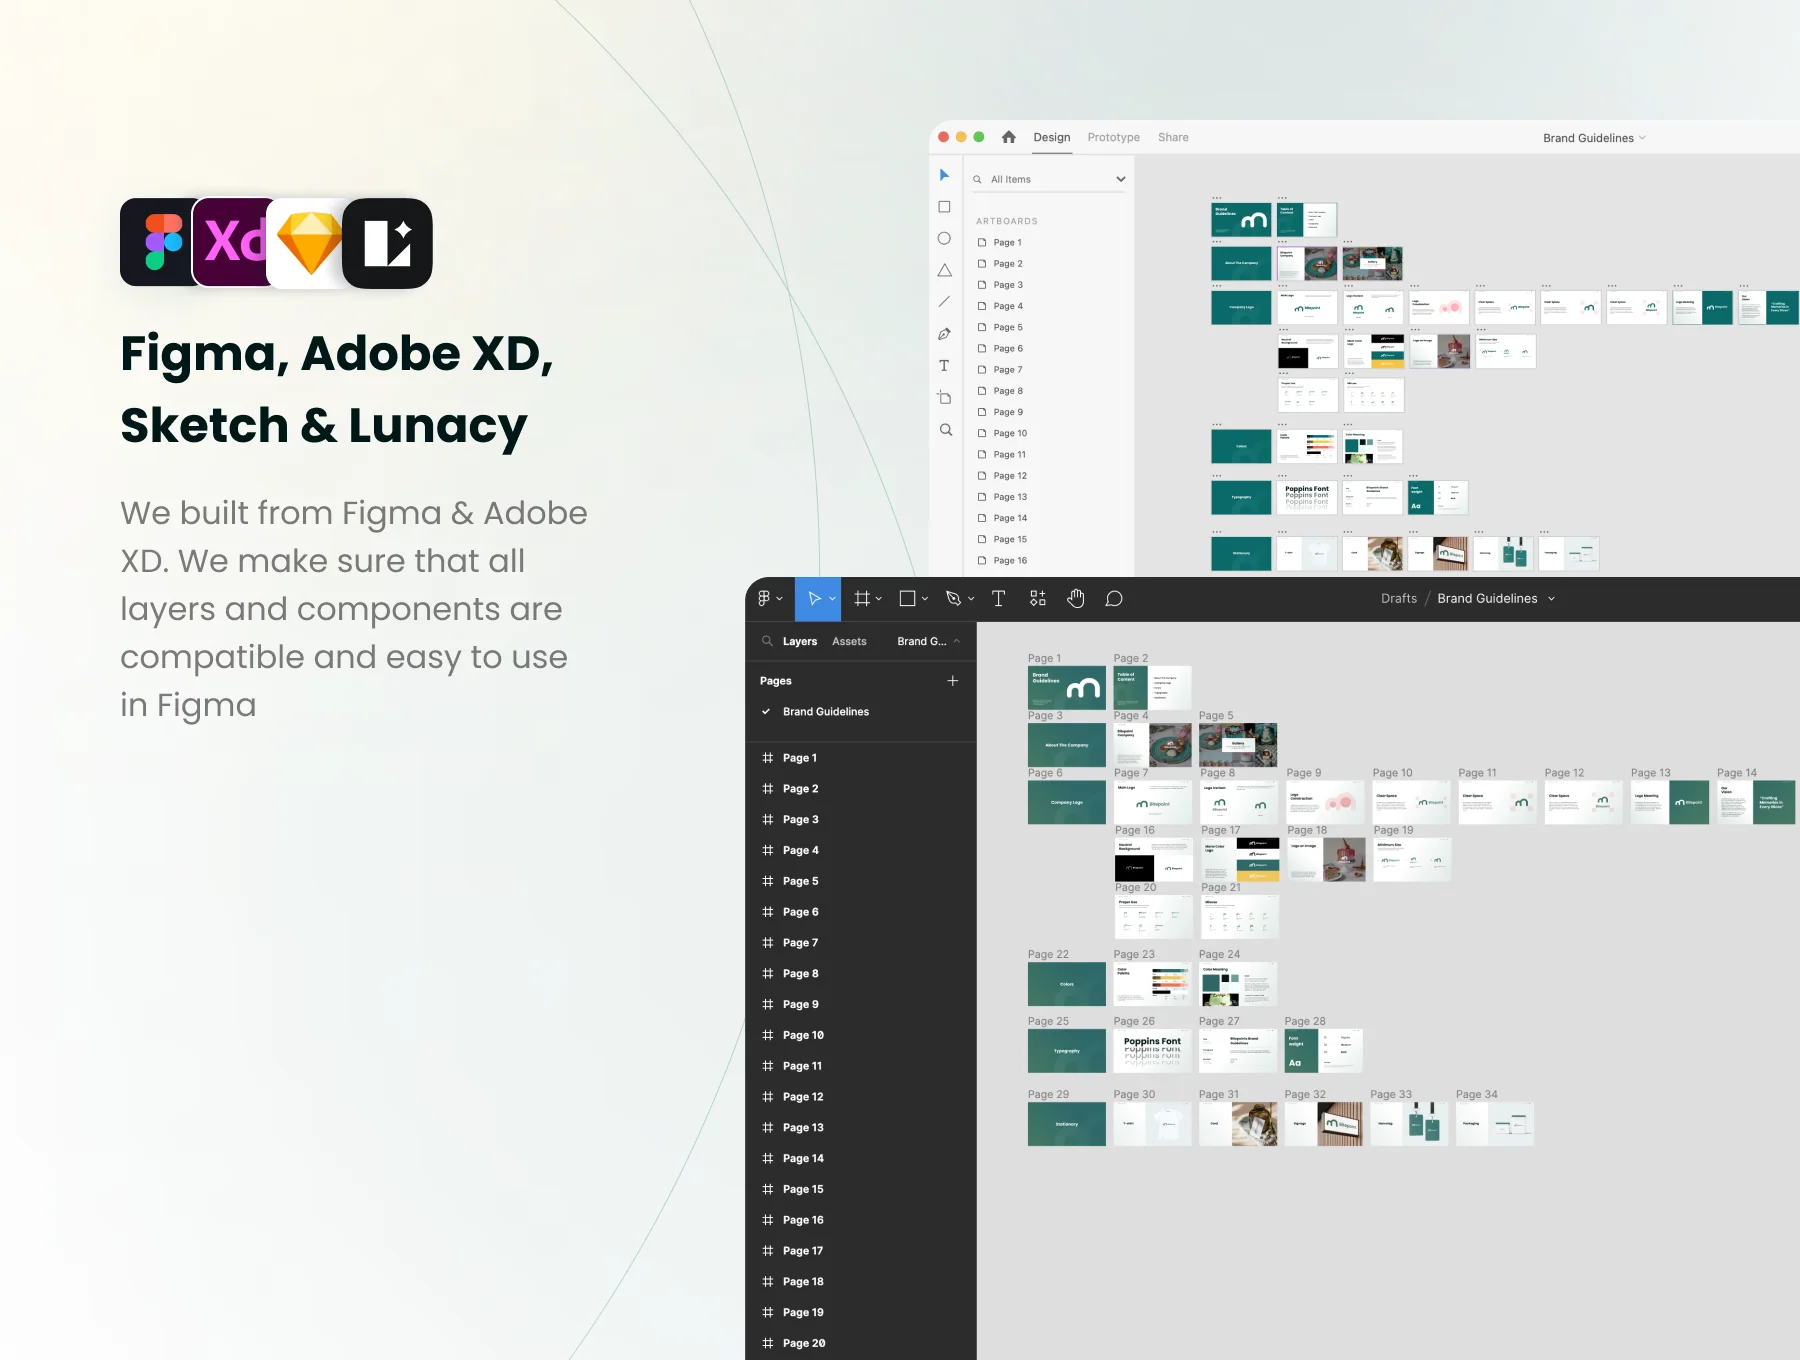Switch to the Layers tab in Figma

click(800, 641)
